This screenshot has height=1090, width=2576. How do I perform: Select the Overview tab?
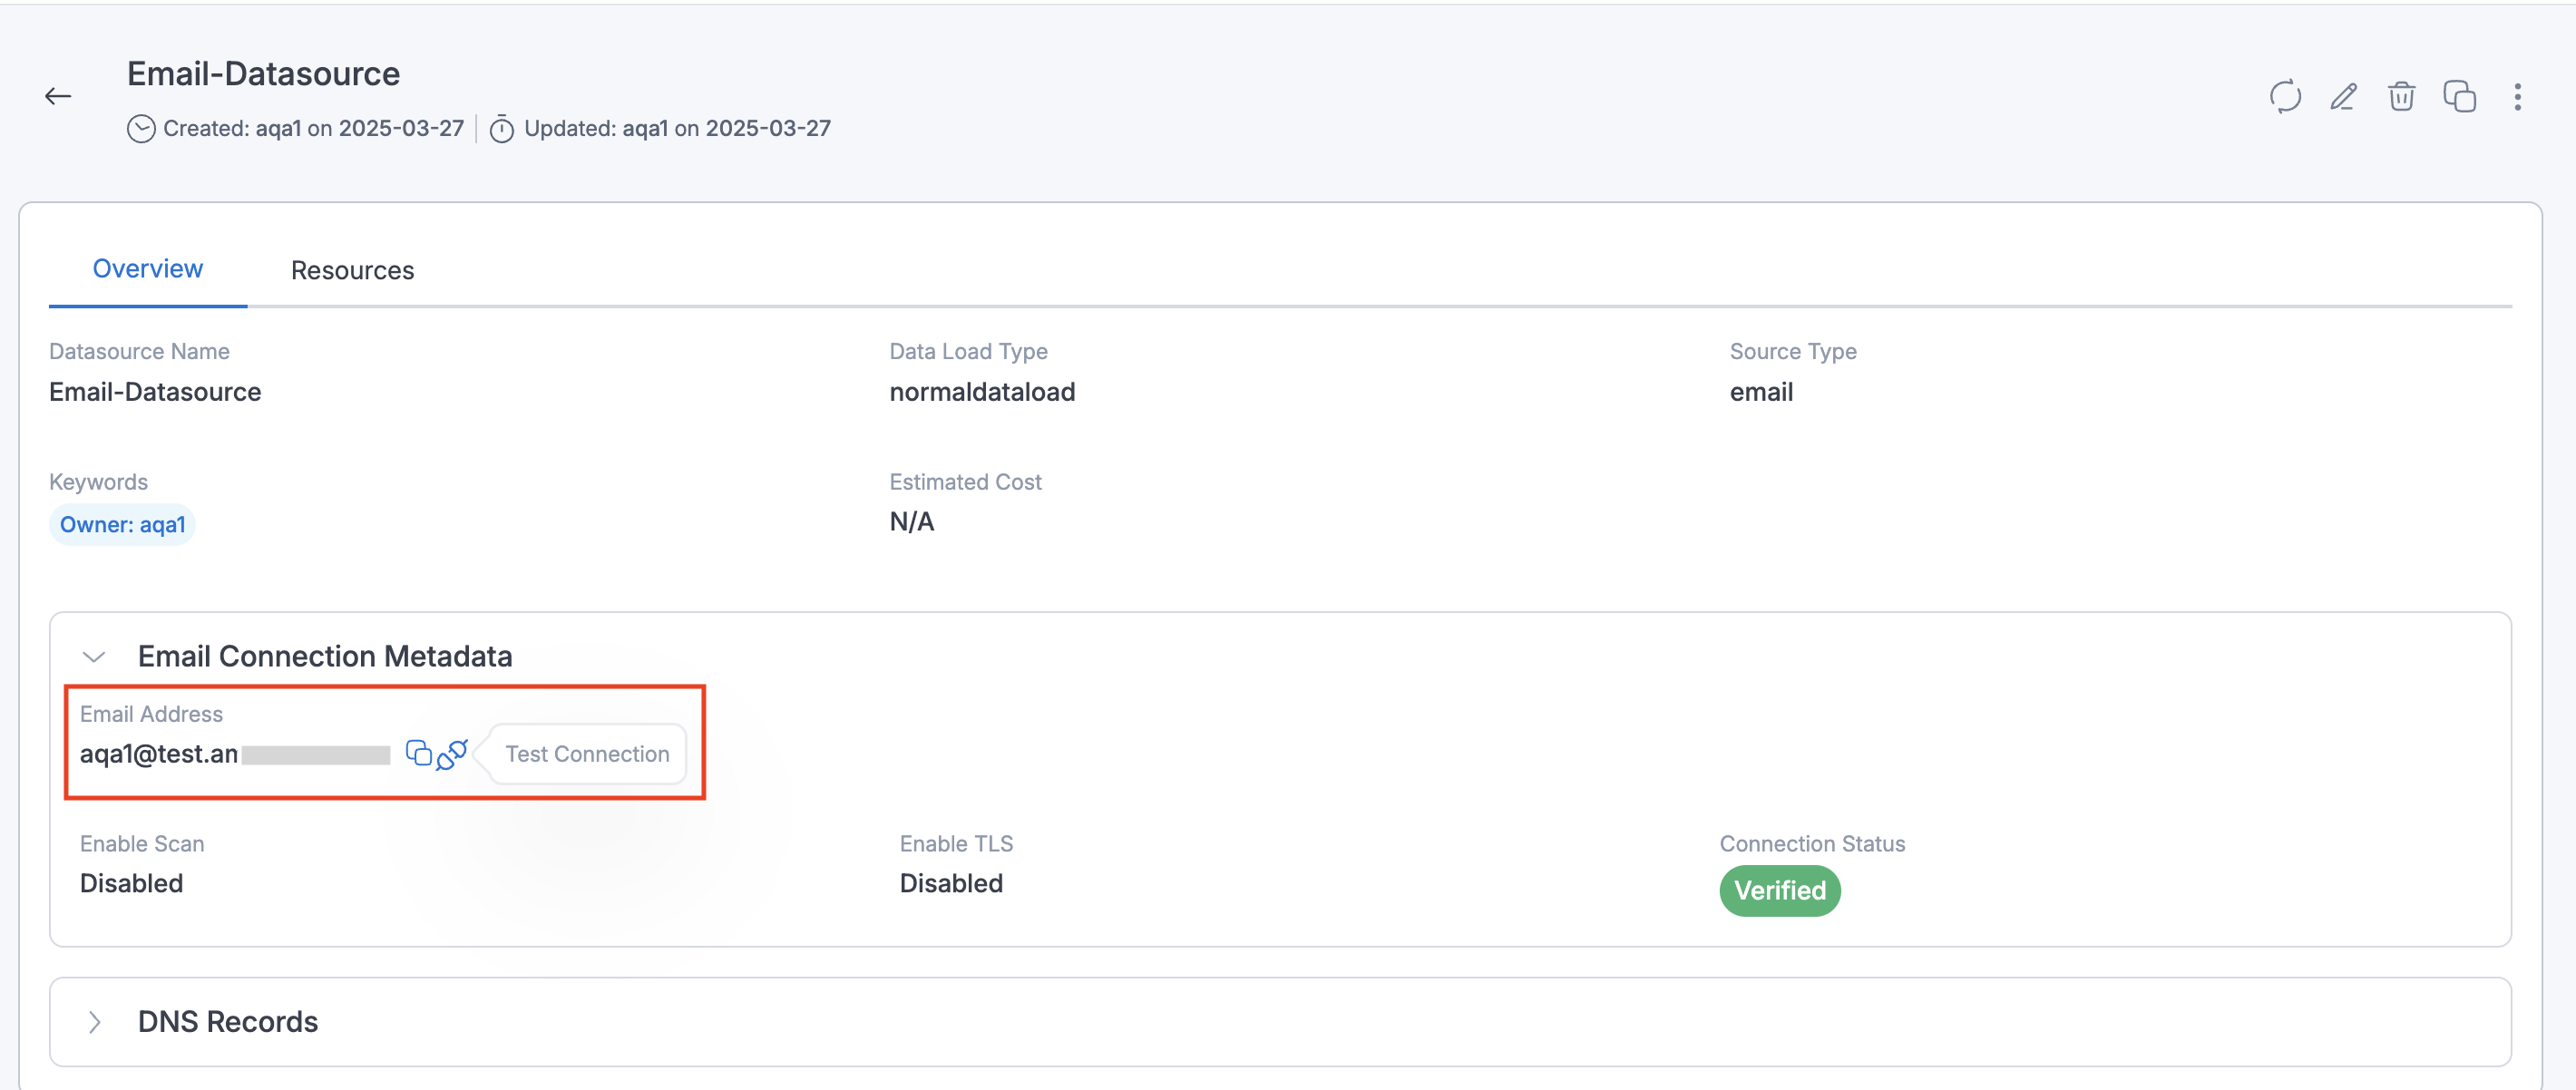point(148,269)
